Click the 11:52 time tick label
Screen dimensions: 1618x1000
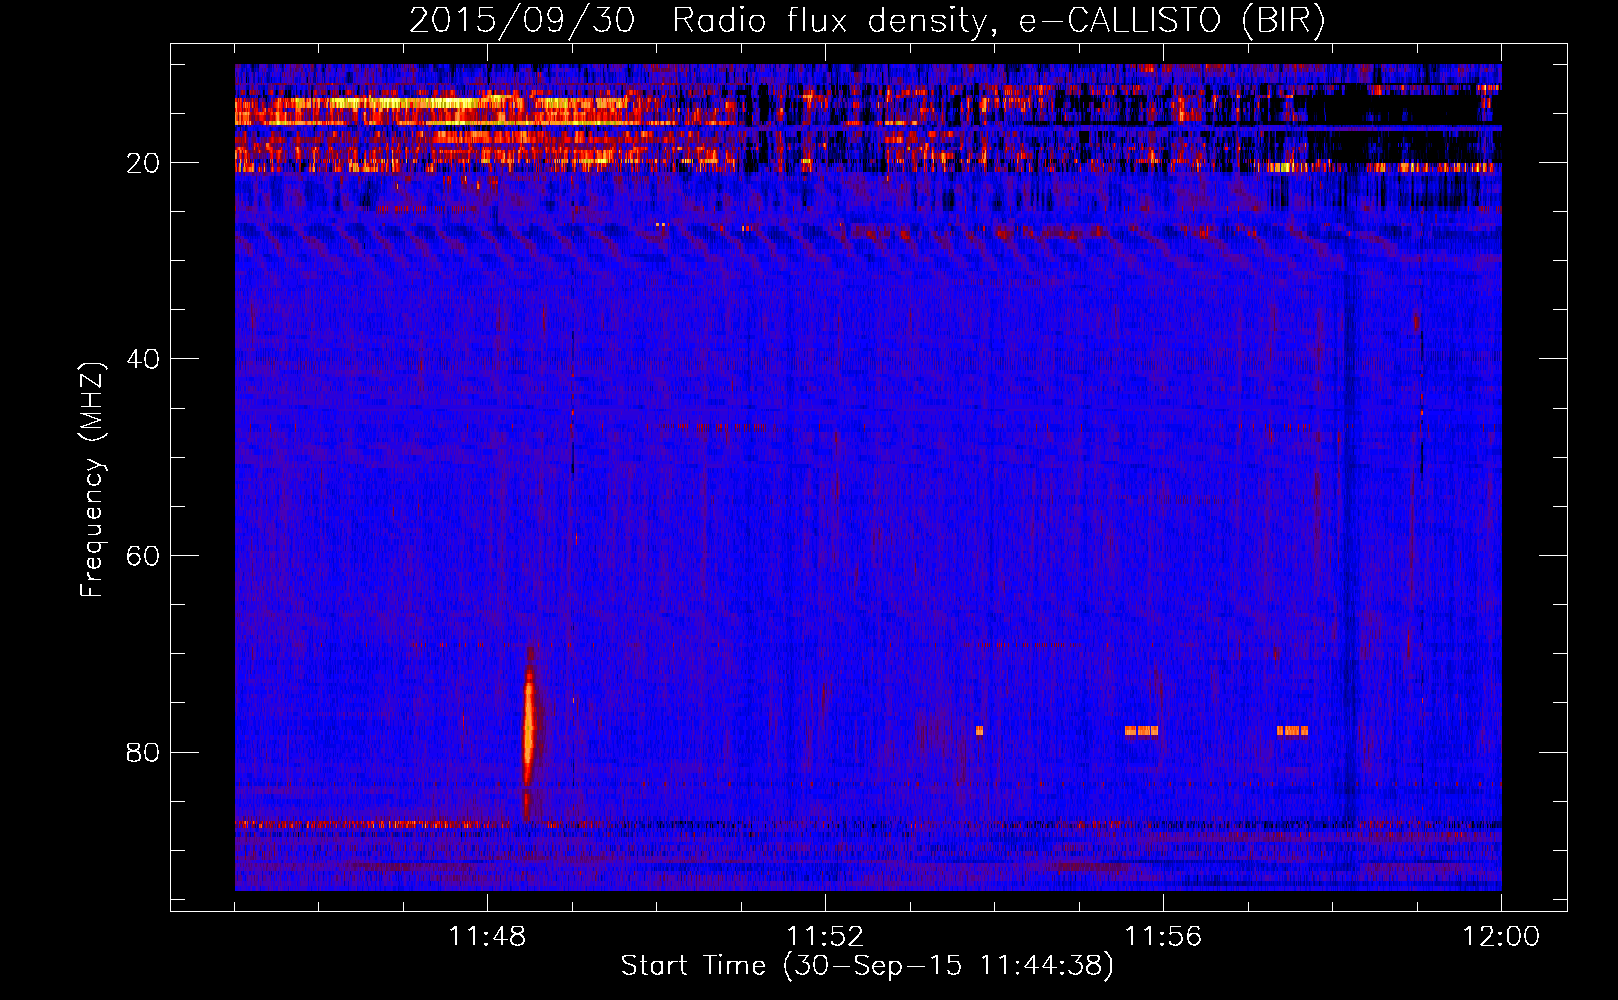point(825,937)
